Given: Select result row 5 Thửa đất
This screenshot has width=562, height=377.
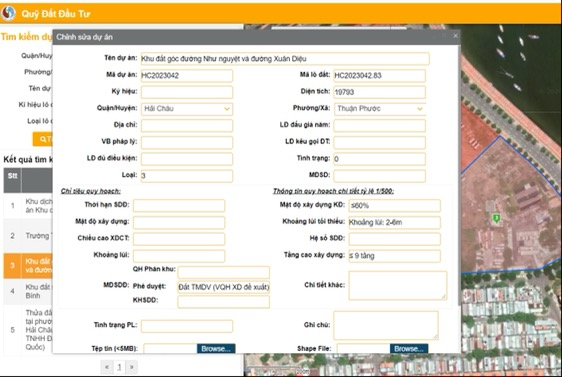Looking at the screenshot, I should click(x=28, y=330).
